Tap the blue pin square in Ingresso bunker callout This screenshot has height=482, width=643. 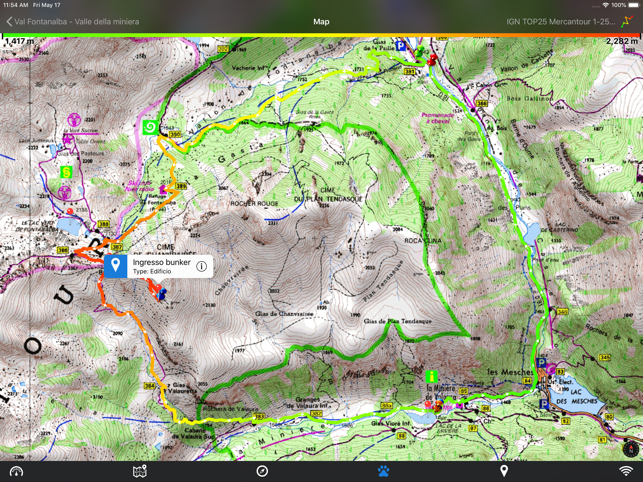[115, 266]
